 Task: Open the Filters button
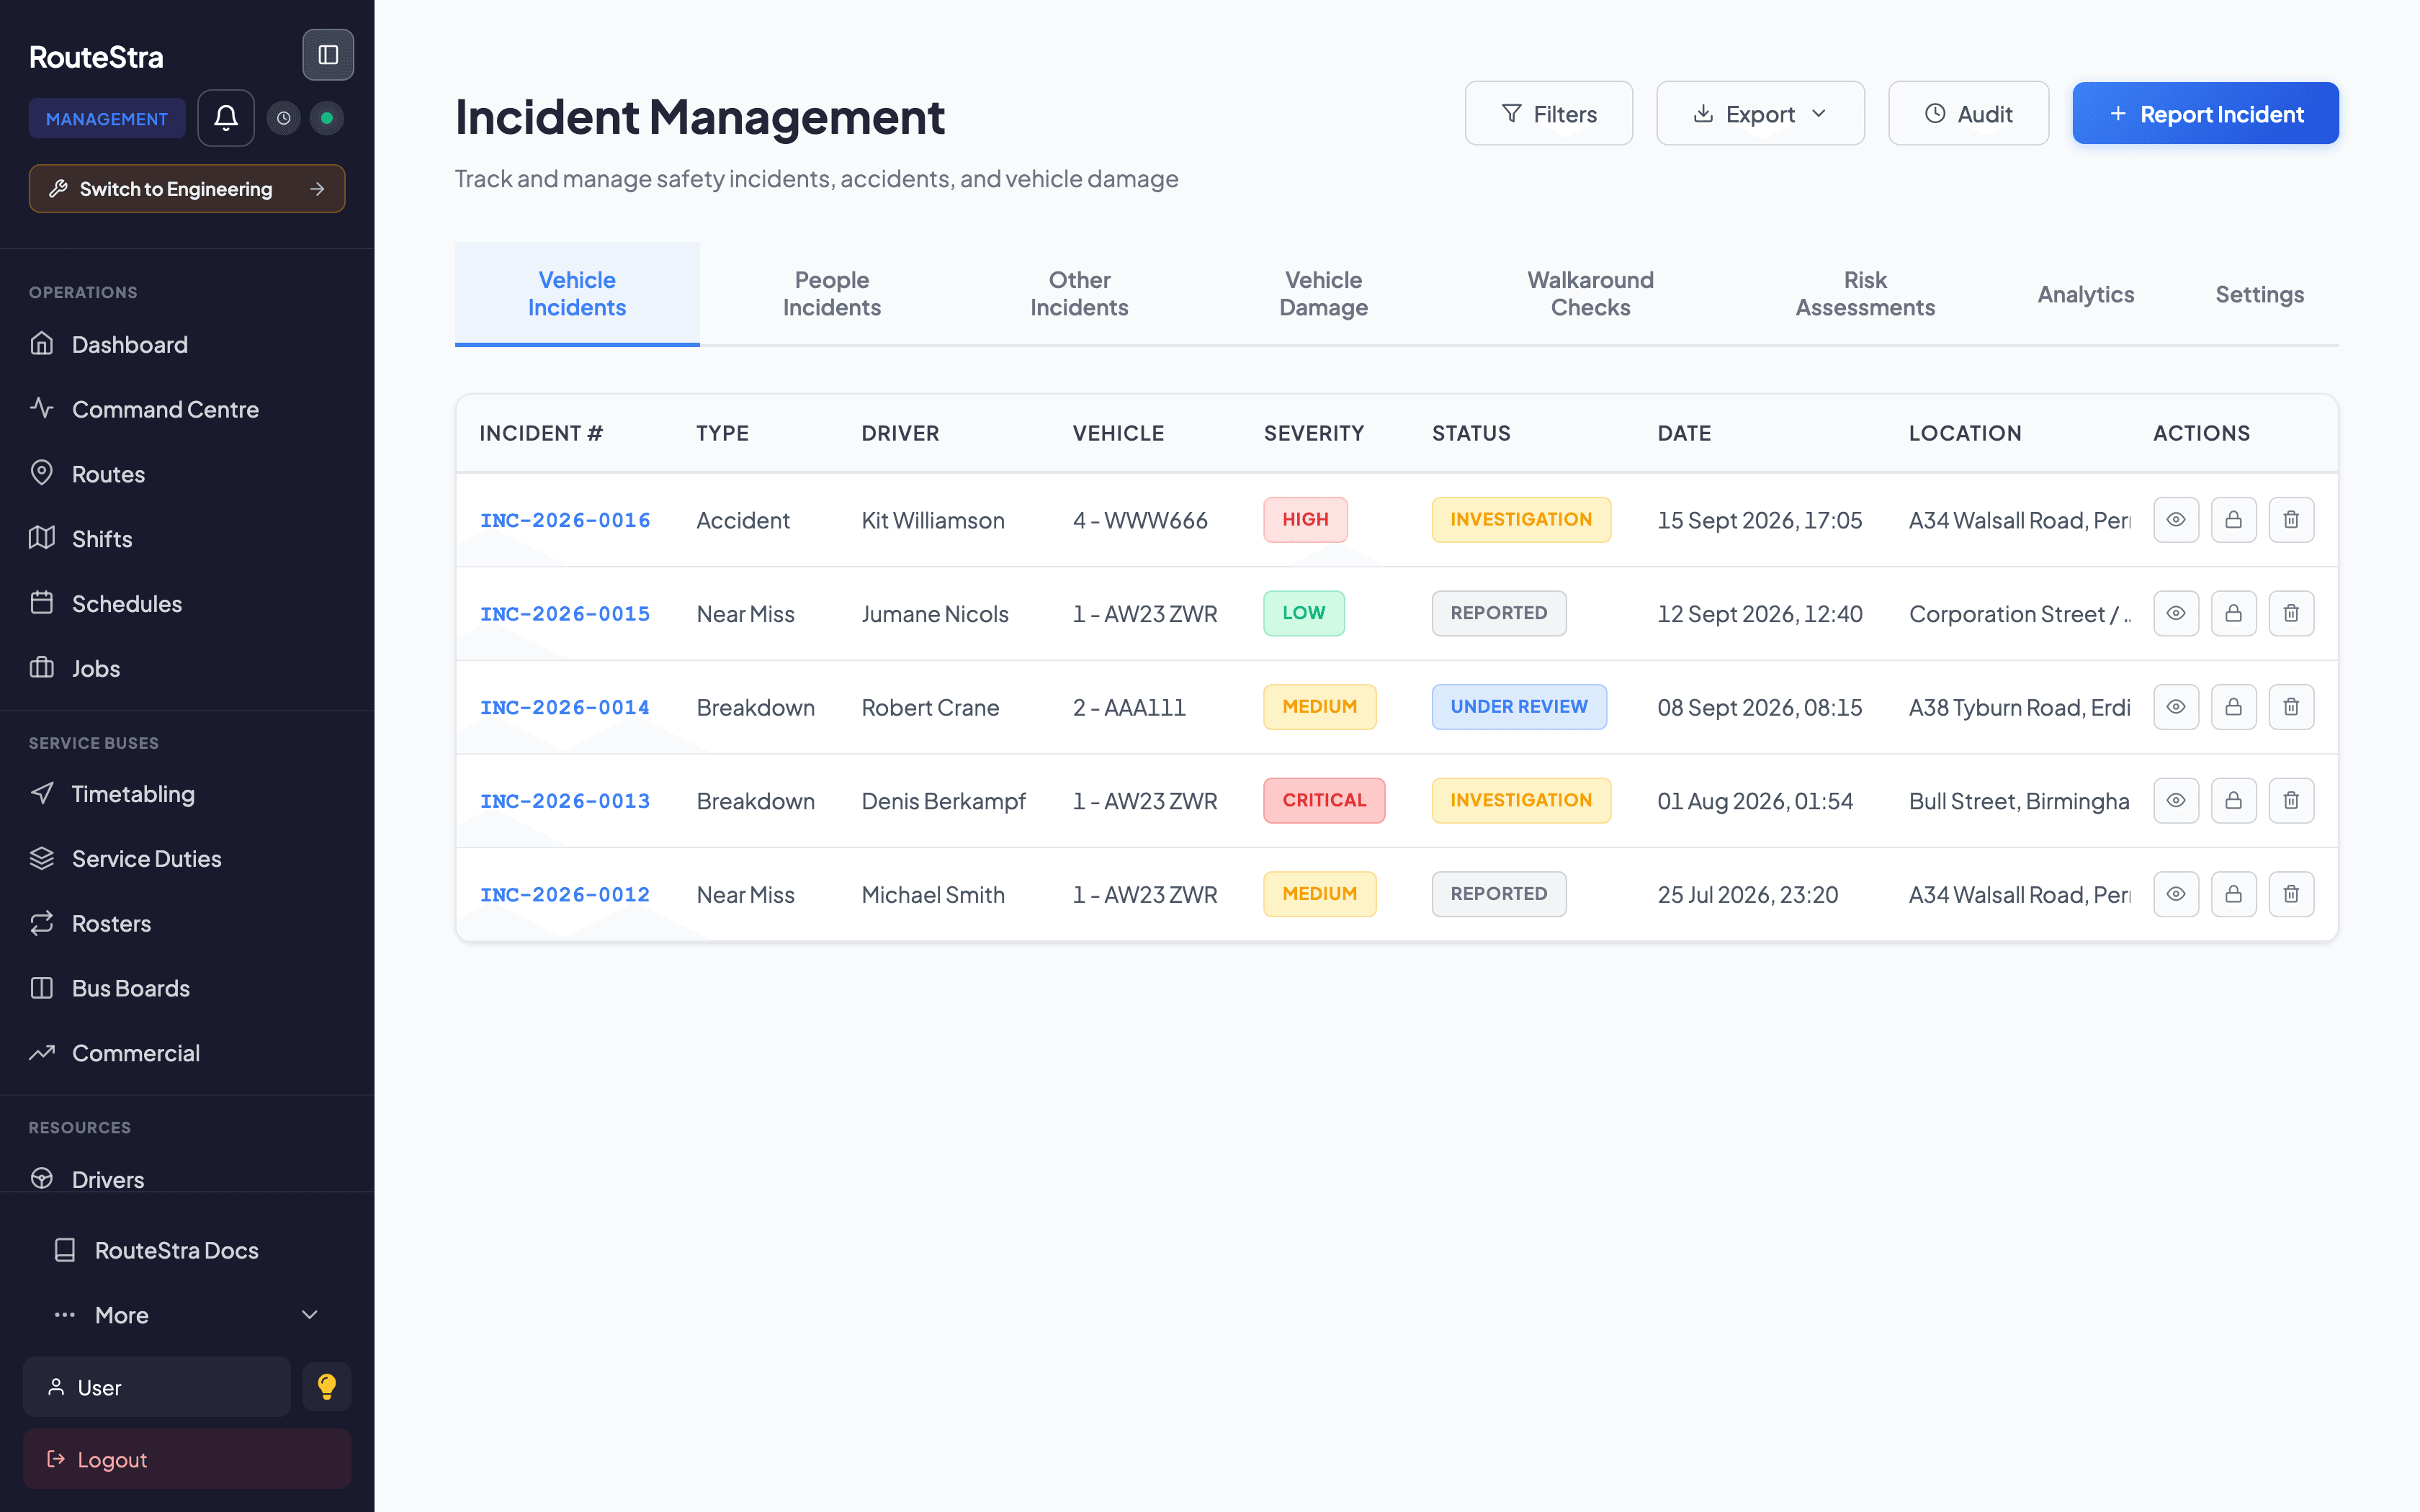[1549, 114]
